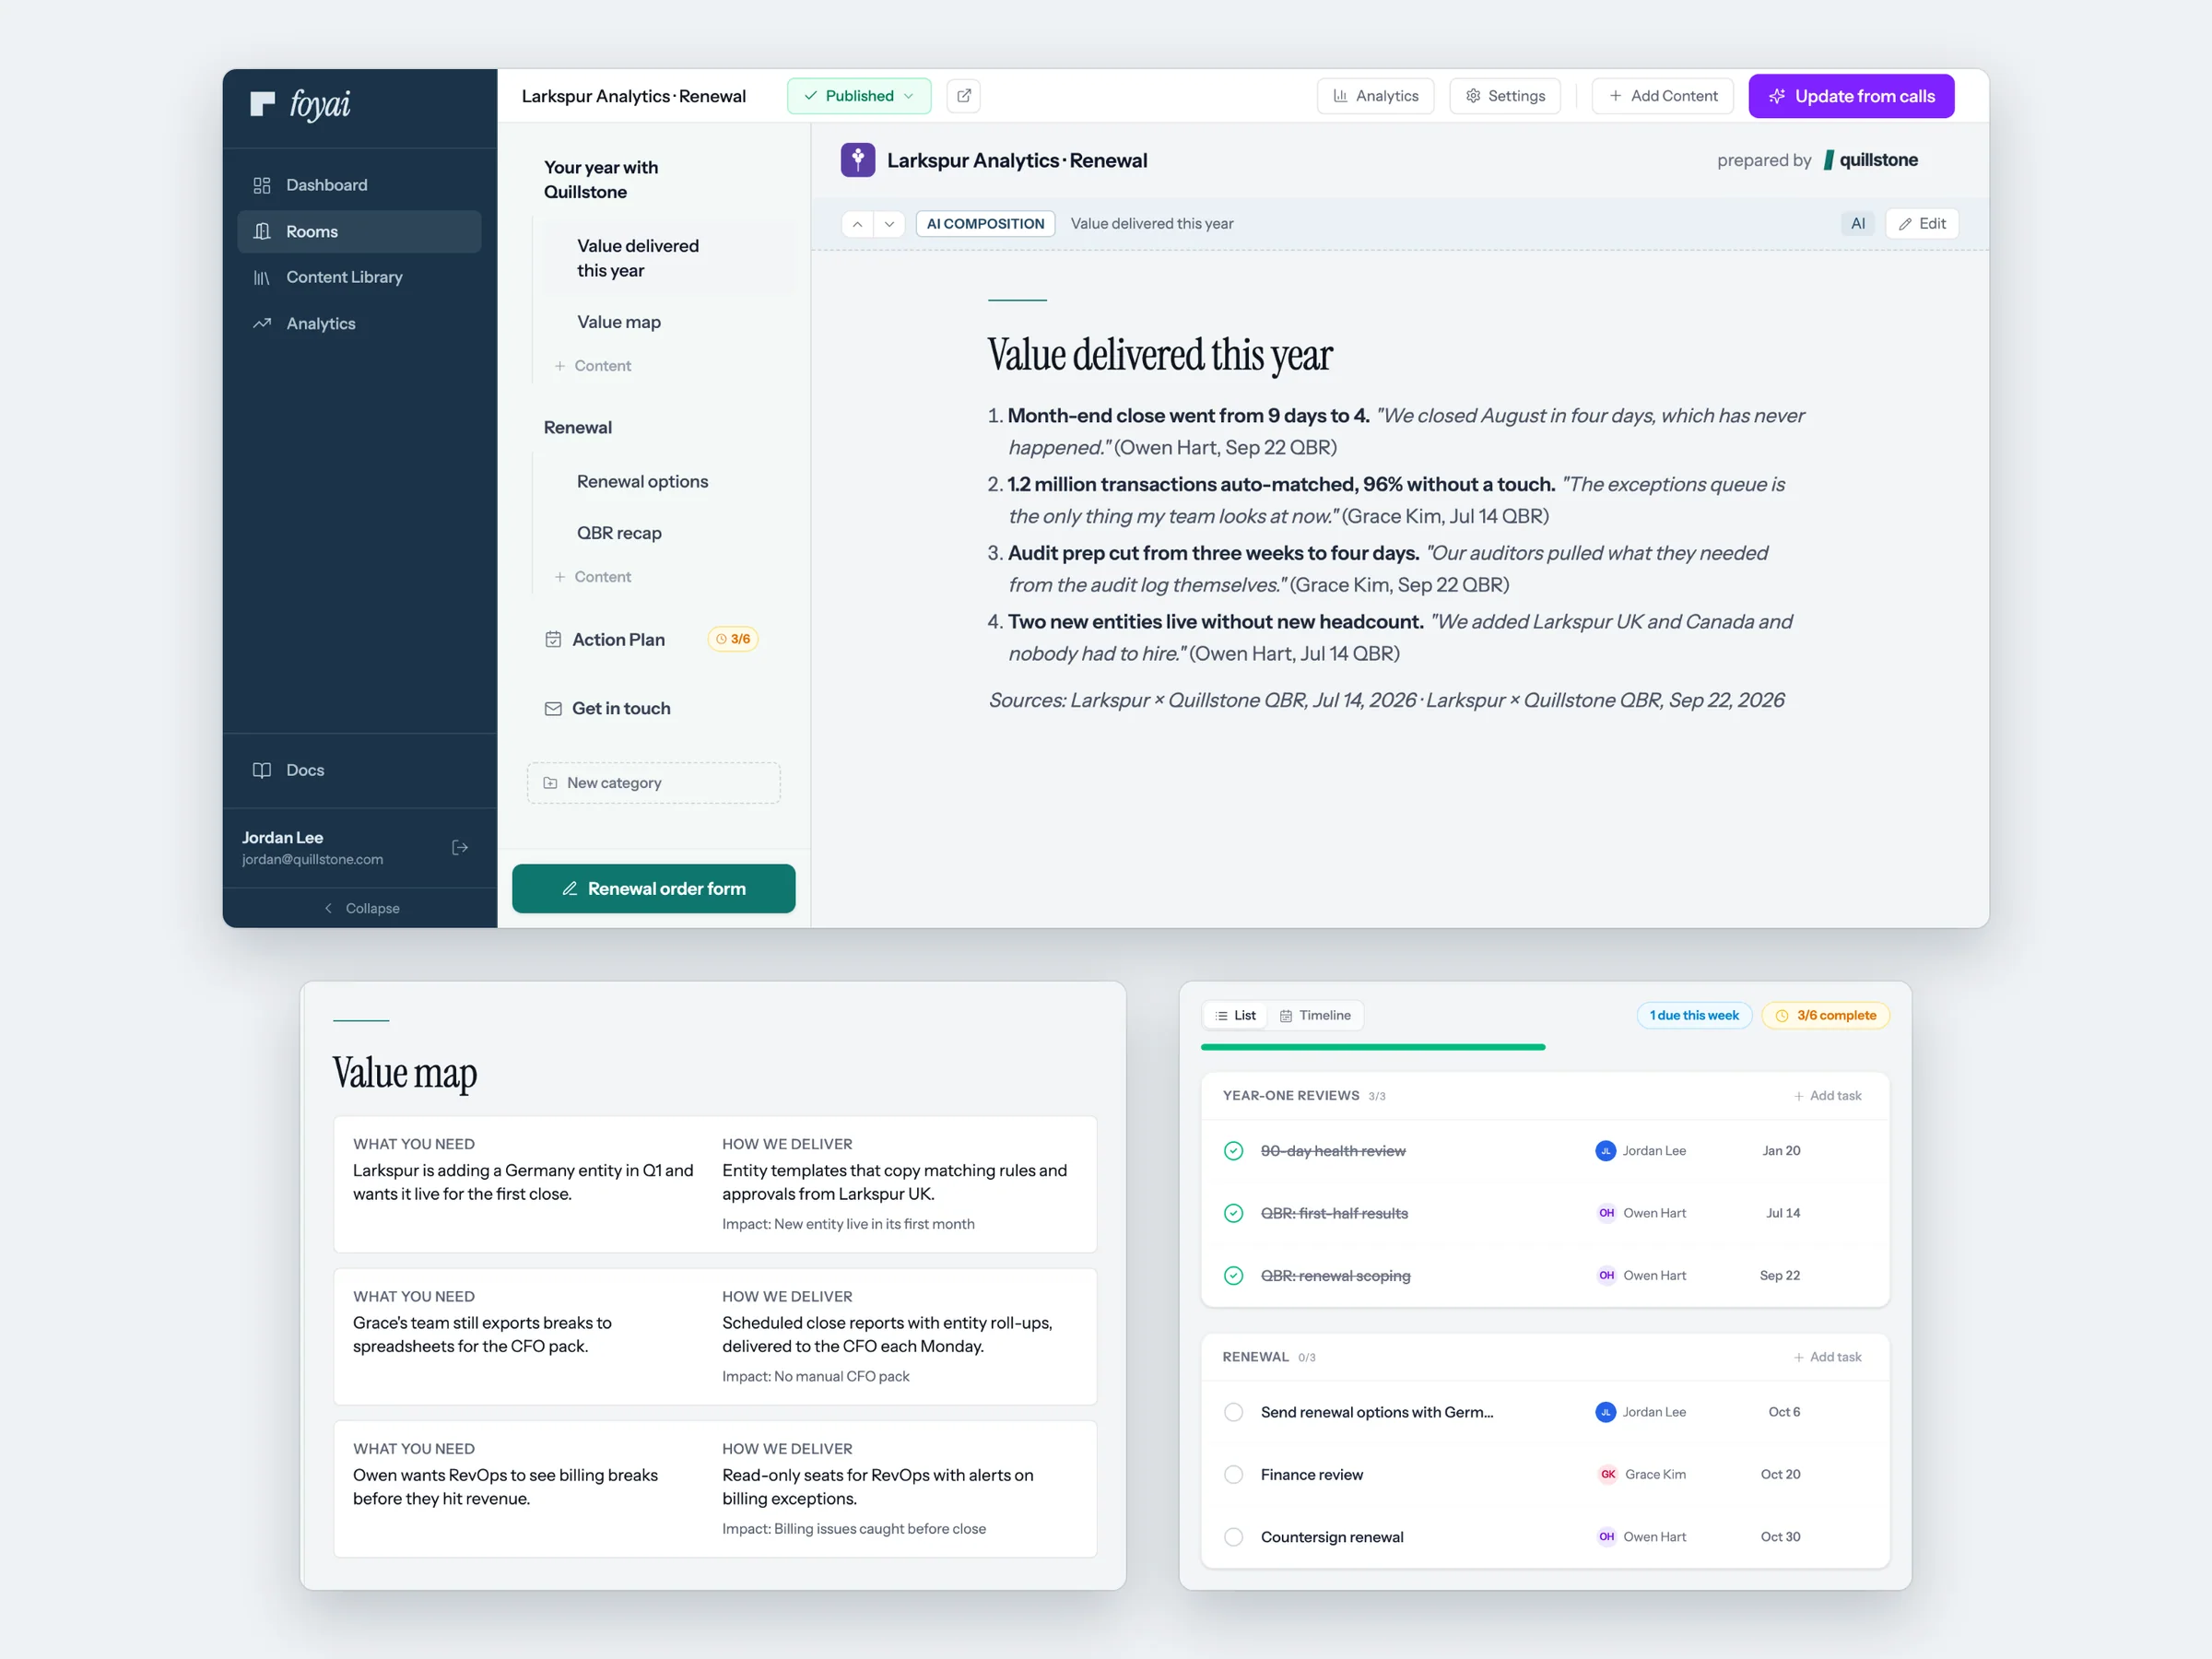Click the foyai logo icon

coord(262,104)
